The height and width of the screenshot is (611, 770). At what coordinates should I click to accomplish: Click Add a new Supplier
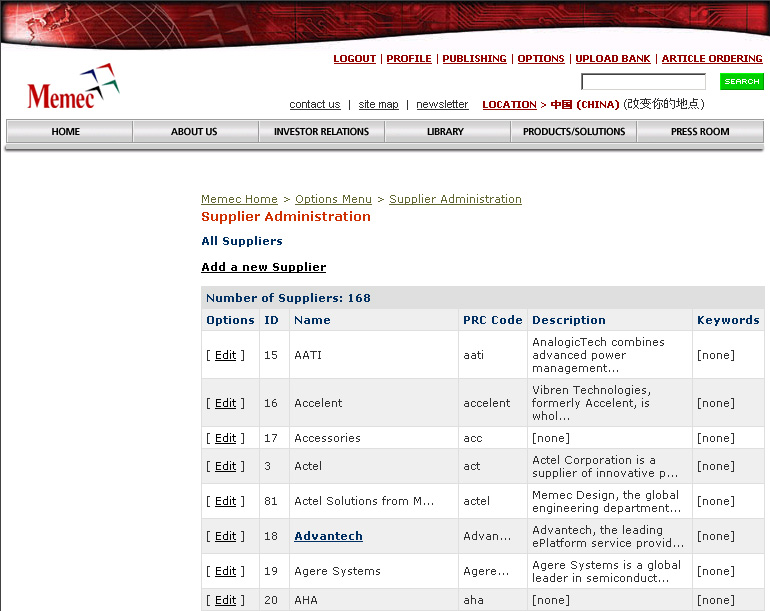click(x=263, y=267)
